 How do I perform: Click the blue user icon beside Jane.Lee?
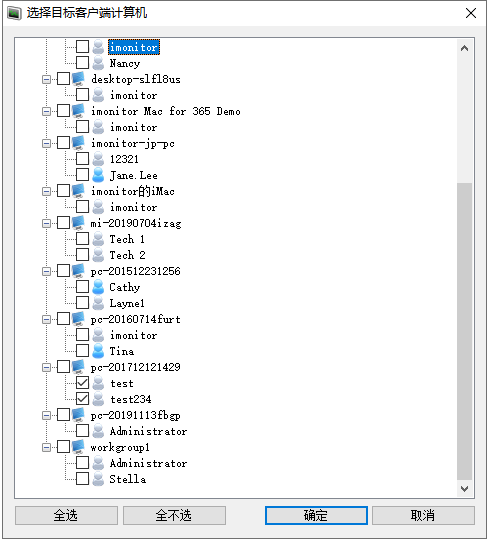point(98,175)
